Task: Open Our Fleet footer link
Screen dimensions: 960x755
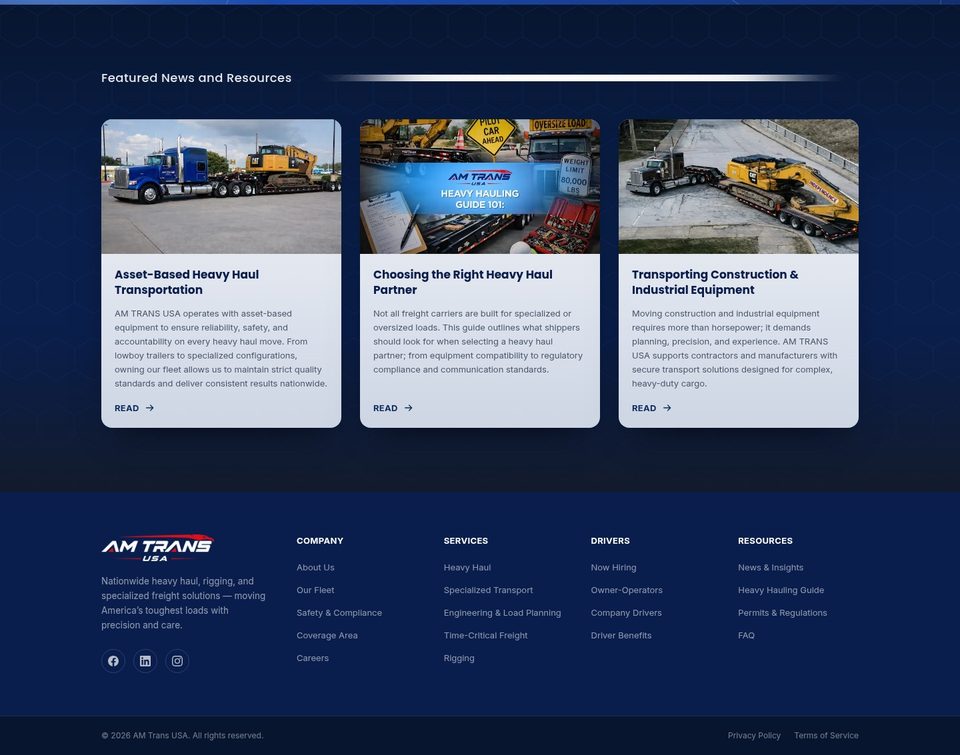Action: coord(315,590)
